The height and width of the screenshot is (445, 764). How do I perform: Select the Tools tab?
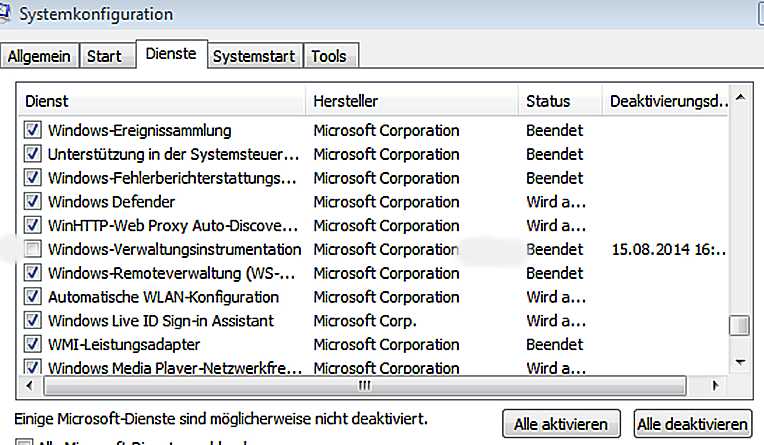[329, 56]
